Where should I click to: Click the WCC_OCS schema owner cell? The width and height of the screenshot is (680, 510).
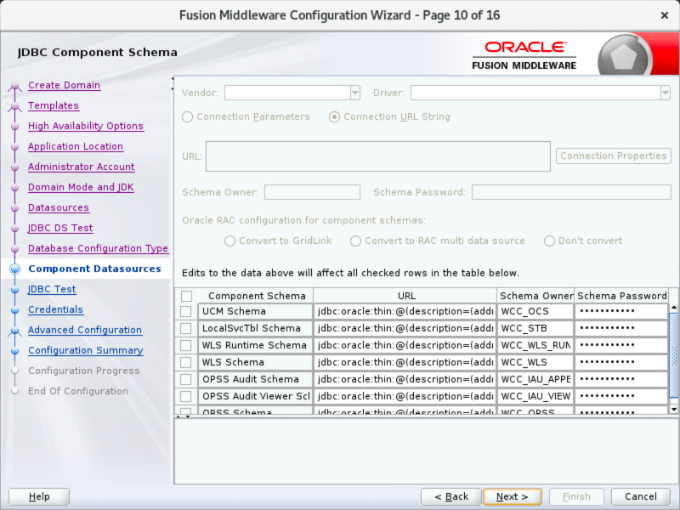click(536, 311)
